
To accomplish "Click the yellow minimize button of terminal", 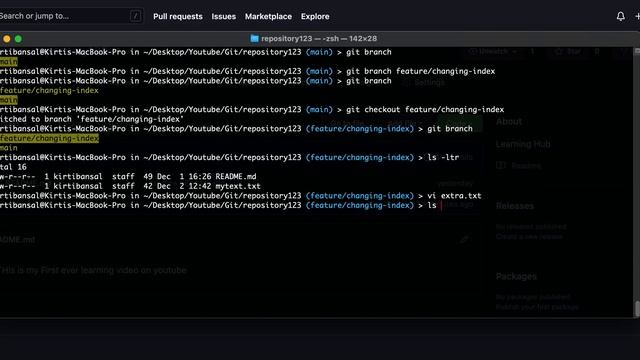I will pyautogui.click(x=7, y=39).
